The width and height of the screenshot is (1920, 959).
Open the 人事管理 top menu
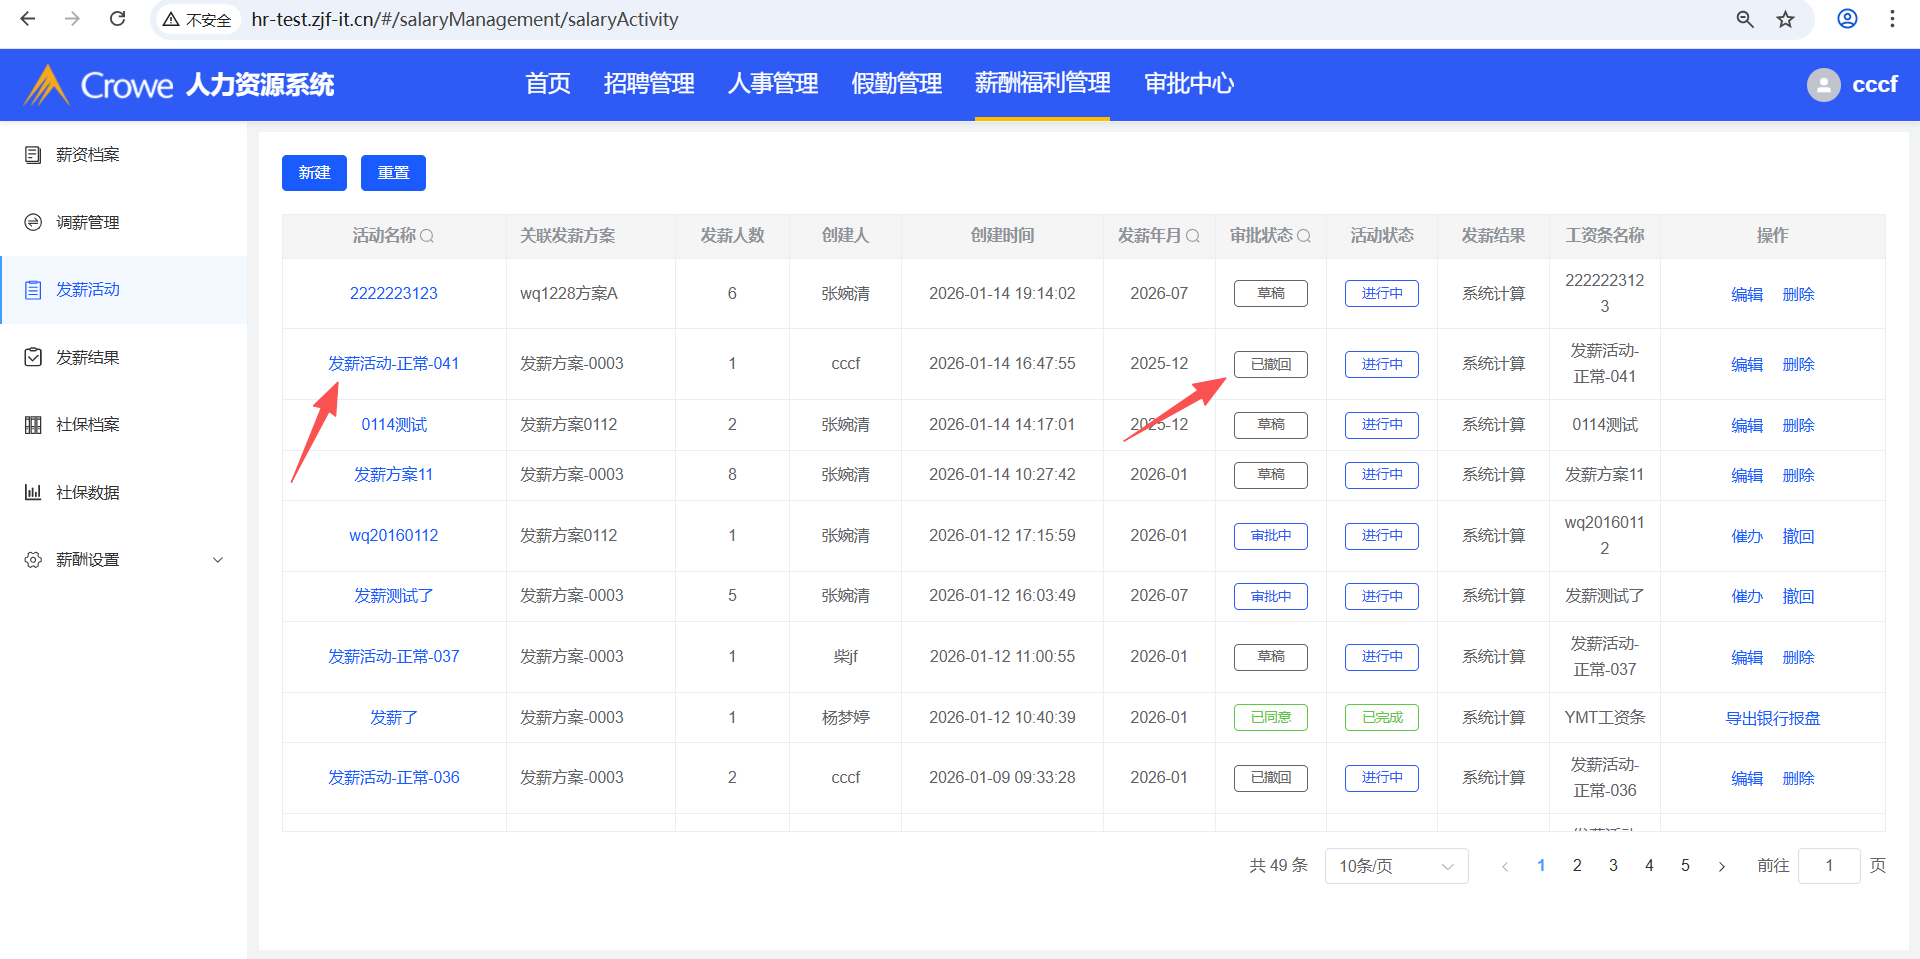[x=772, y=84]
